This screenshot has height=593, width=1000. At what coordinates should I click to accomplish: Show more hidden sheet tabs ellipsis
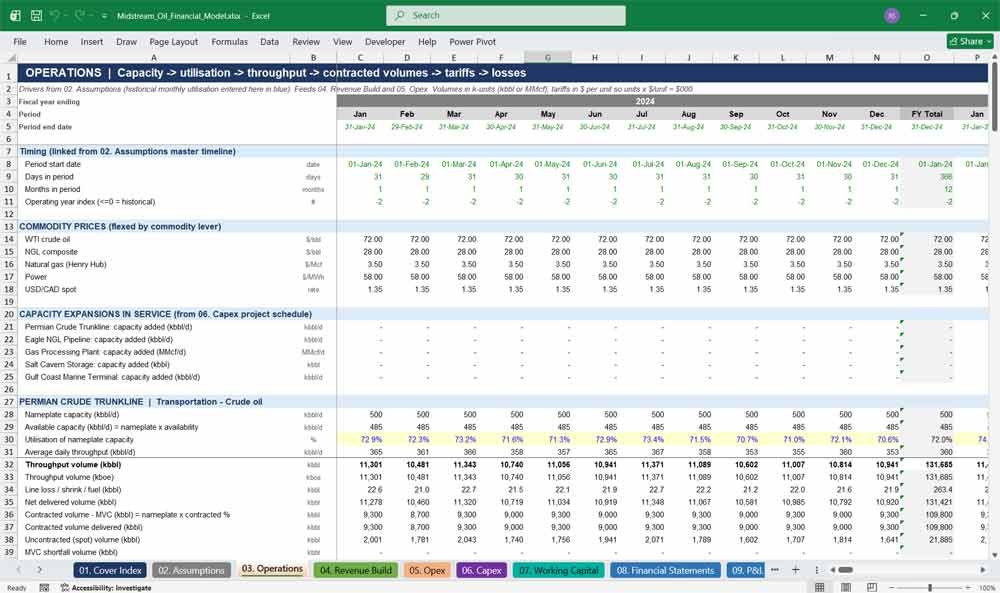point(775,569)
